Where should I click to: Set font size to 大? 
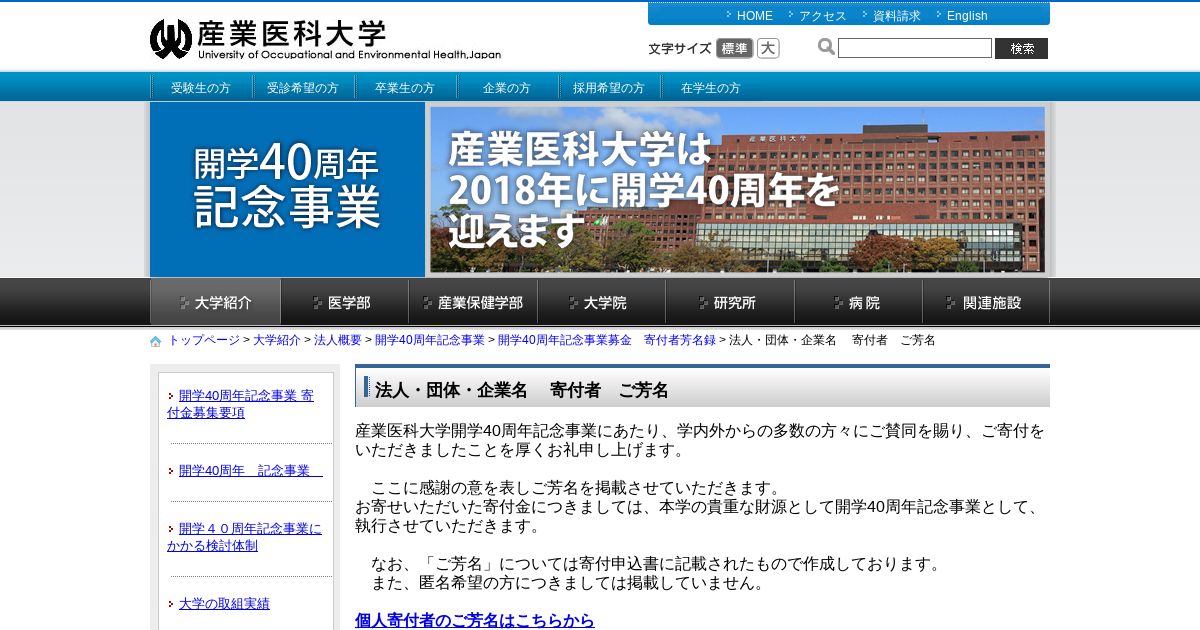click(x=768, y=48)
